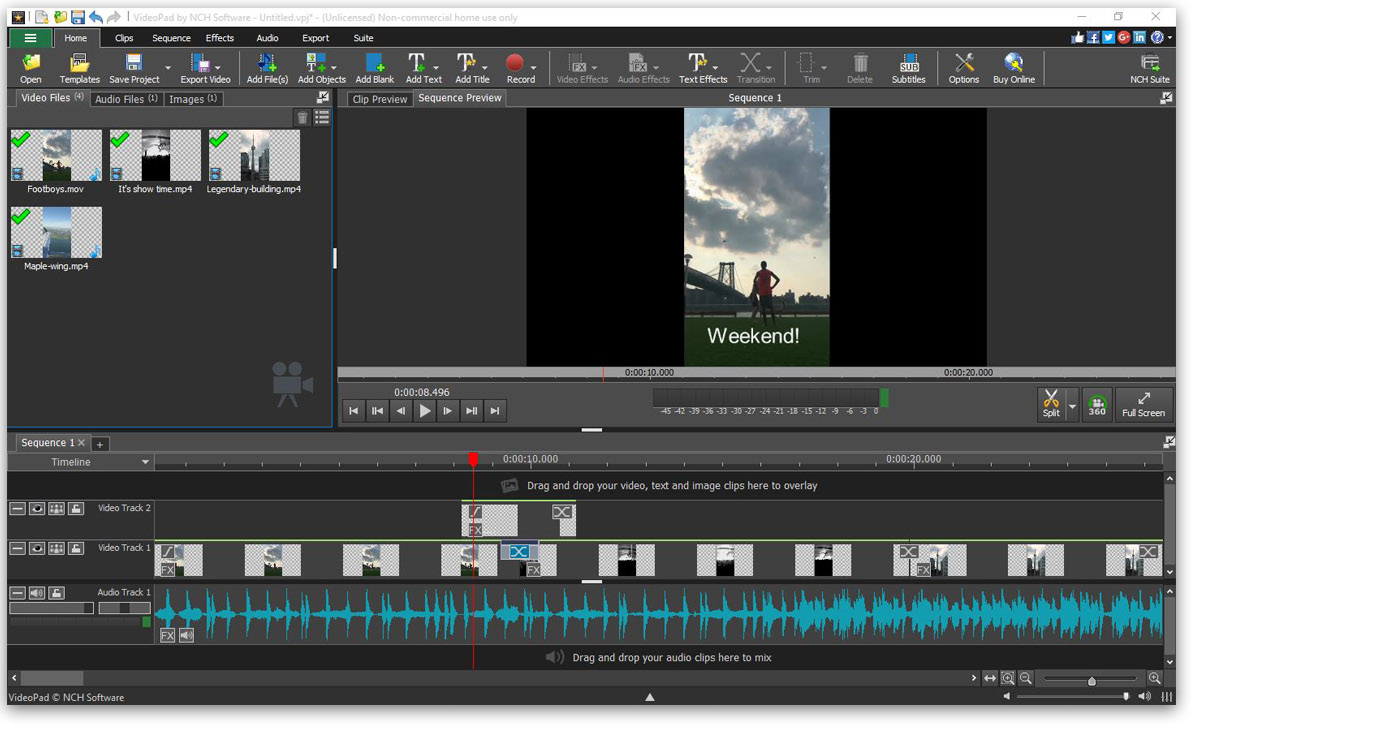Toggle visibility eye on Video Track 2

pyautogui.click(x=37, y=509)
